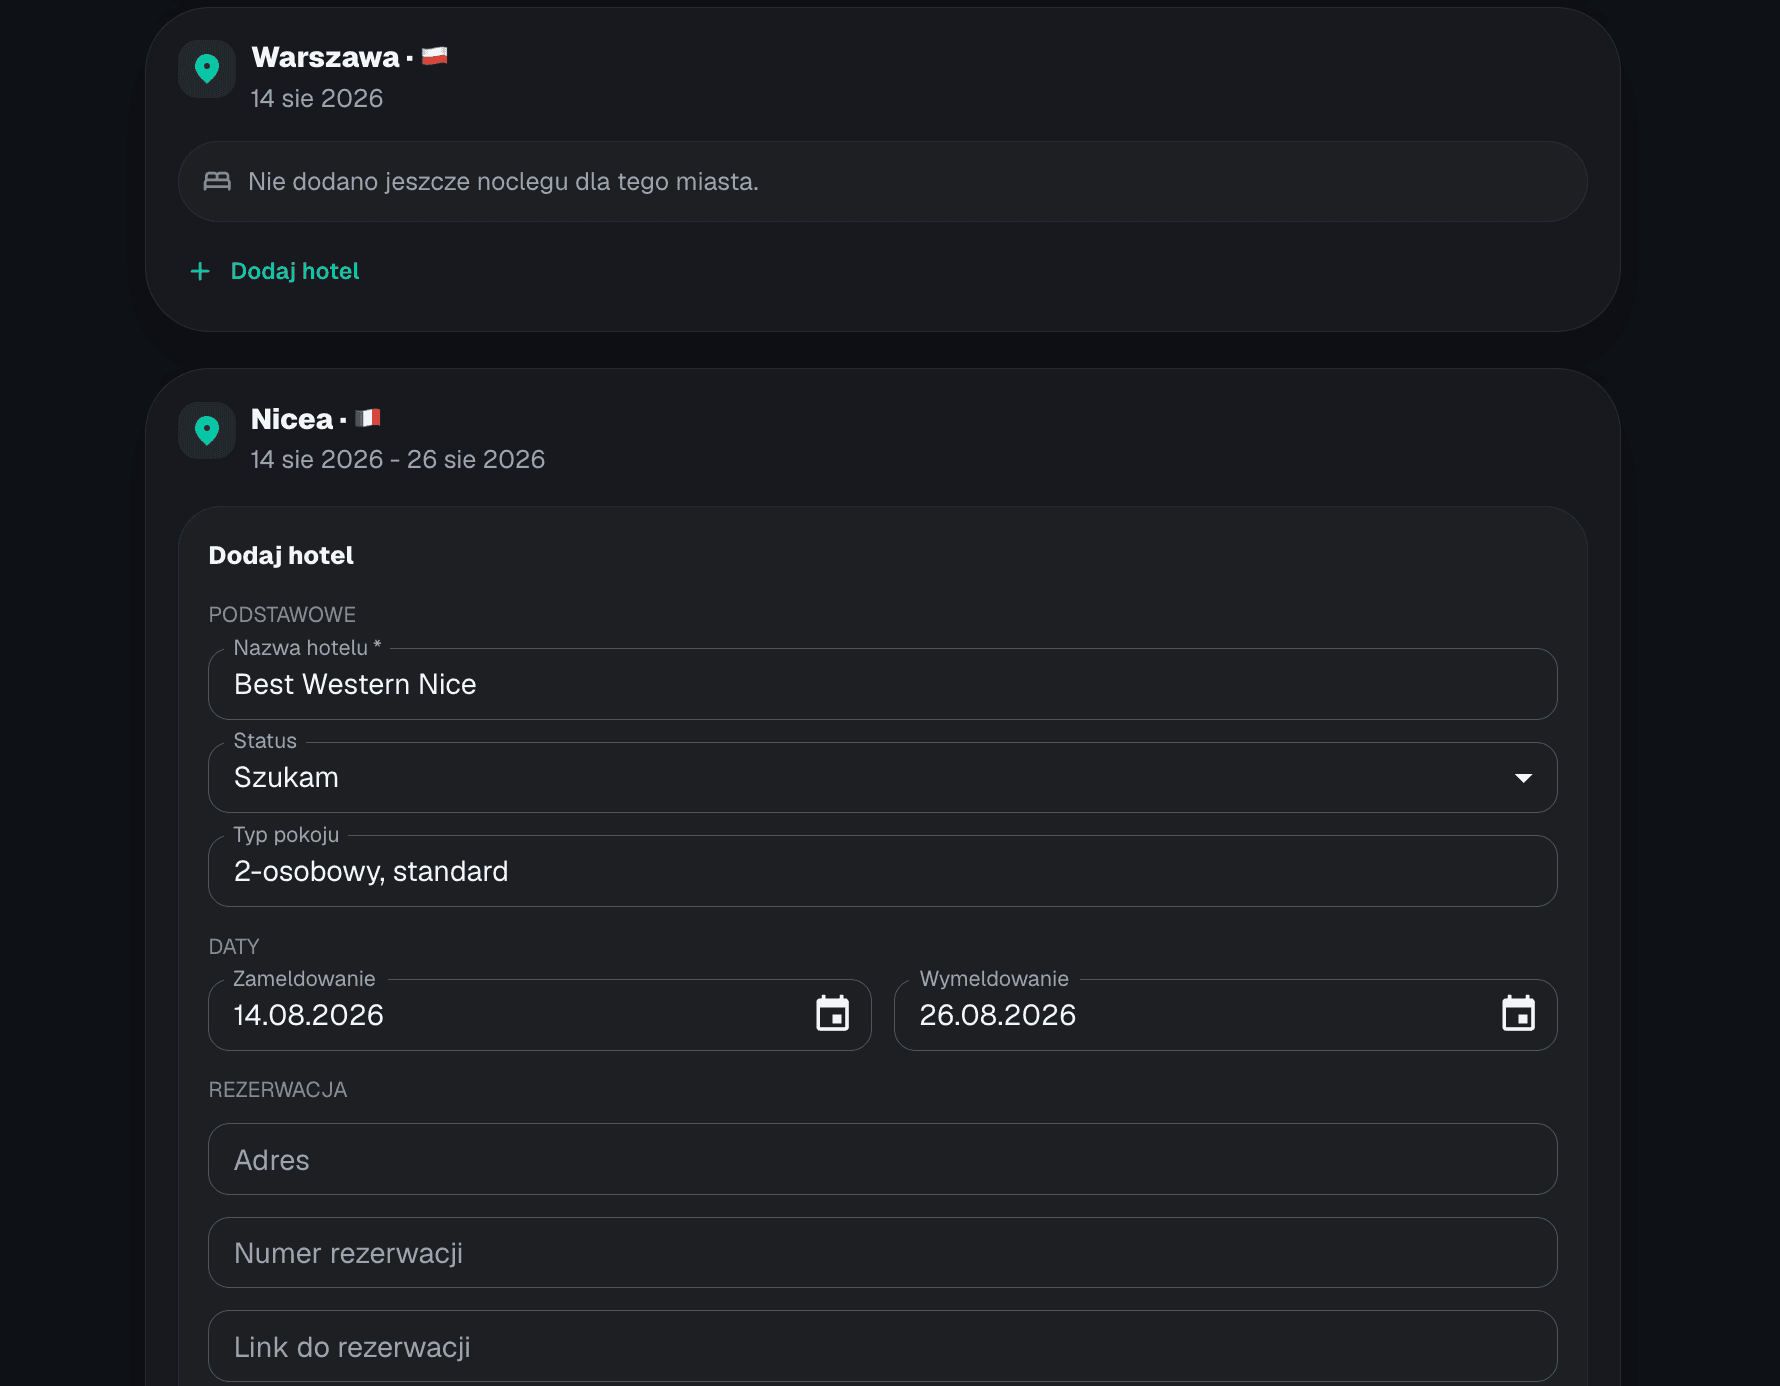The height and width of the screenshot is (1386, 1780).
Task: Click the Warszawa date 14 sie 2026
Action: tap(317, 99)
